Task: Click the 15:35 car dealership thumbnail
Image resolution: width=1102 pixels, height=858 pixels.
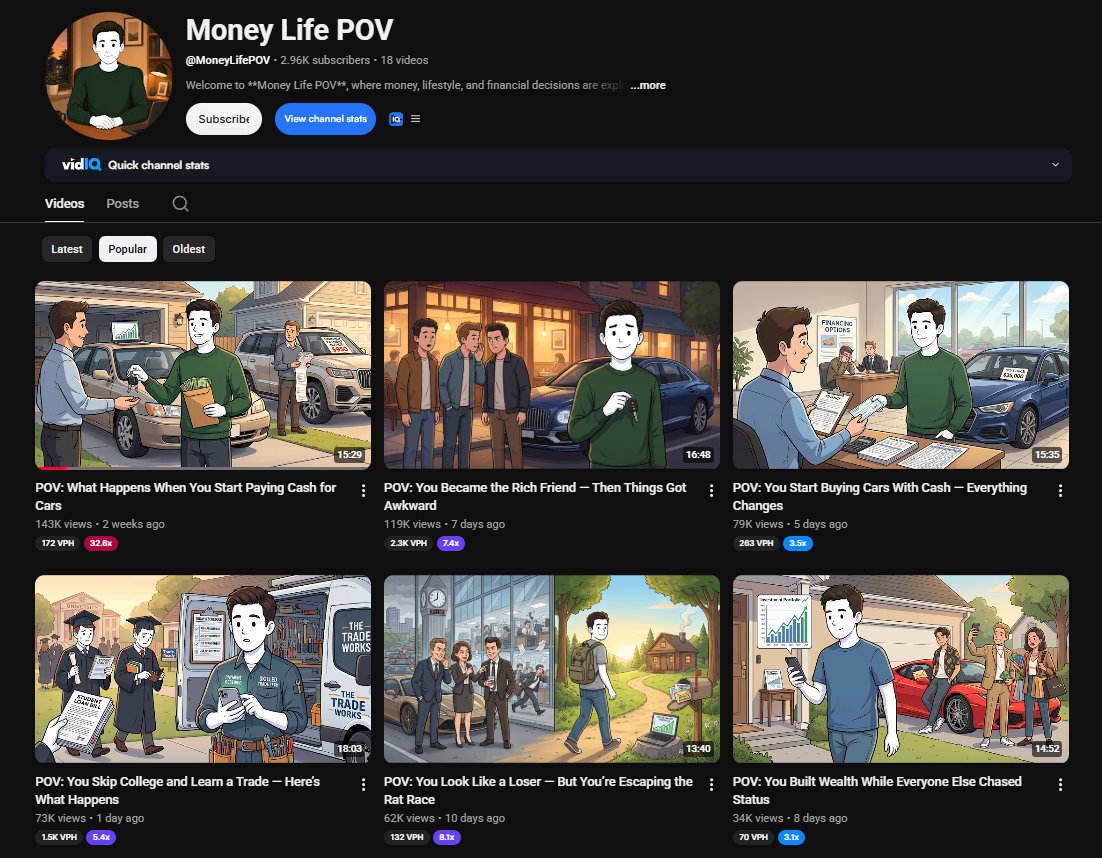Action: 900,375
